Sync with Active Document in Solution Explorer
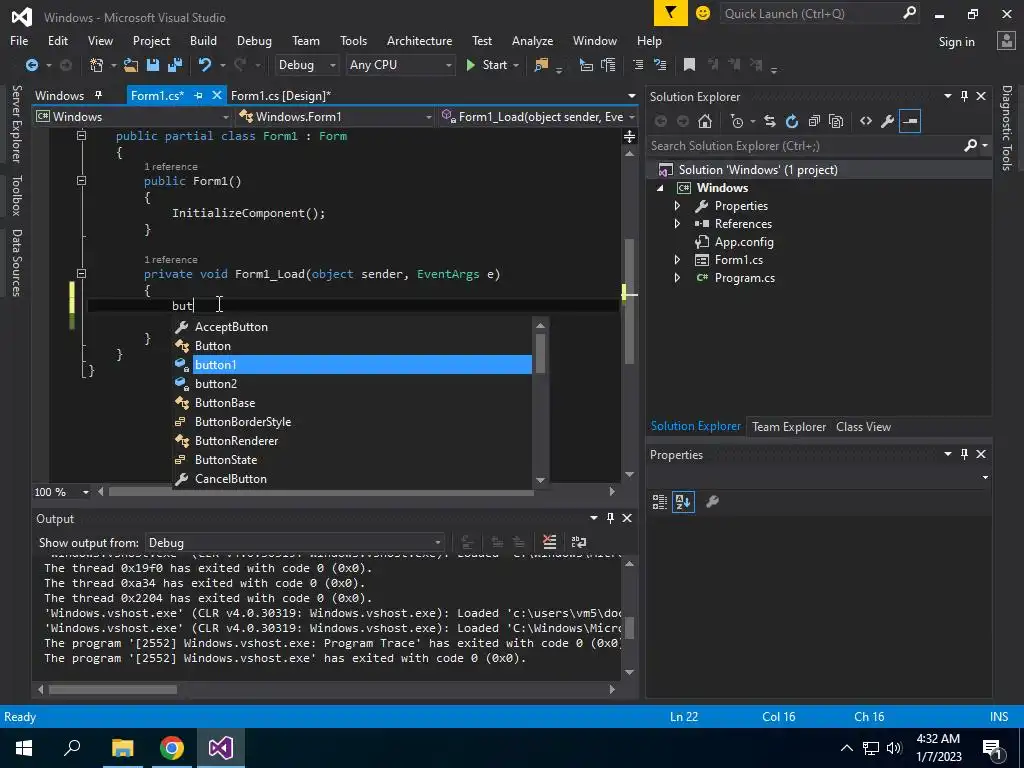Viewport: 1024px width, 768px height. (x=769, y=121)
